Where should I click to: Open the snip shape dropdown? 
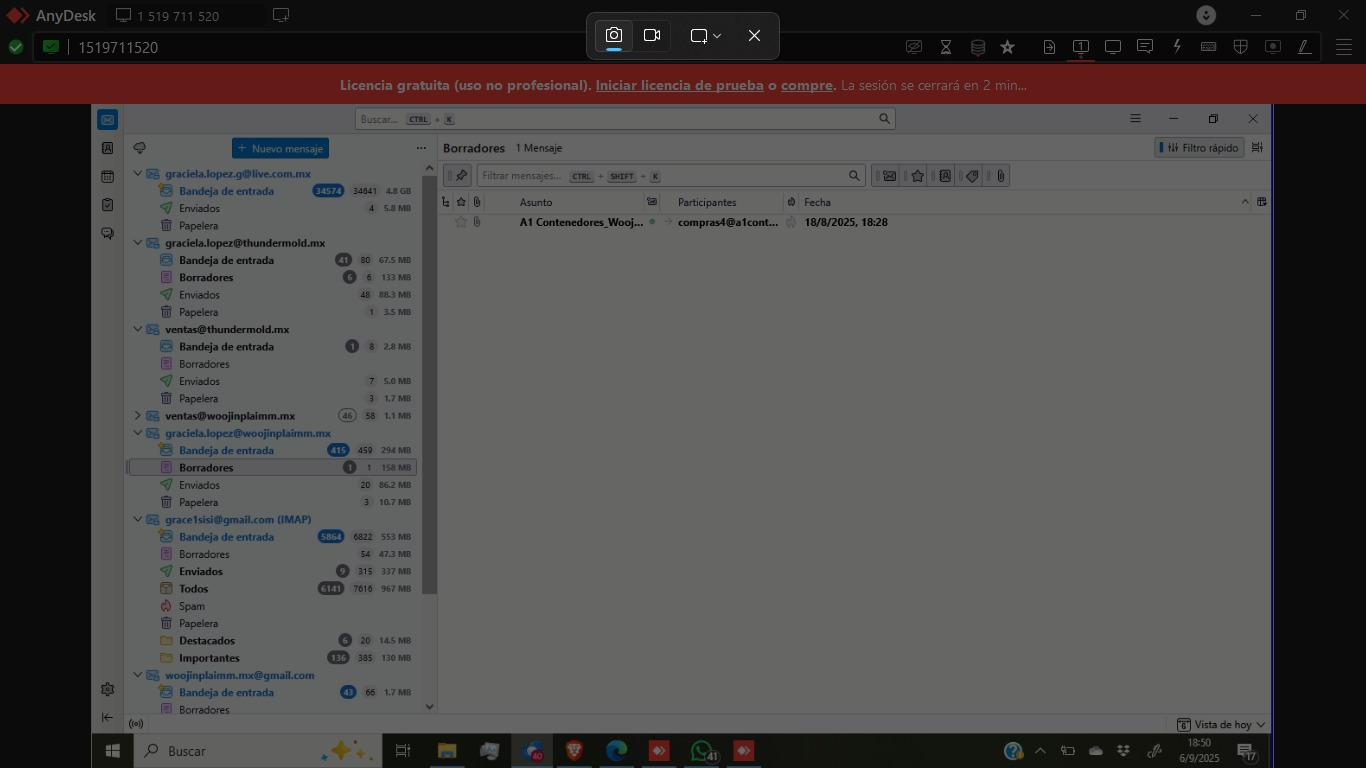[x=706, y=36]
